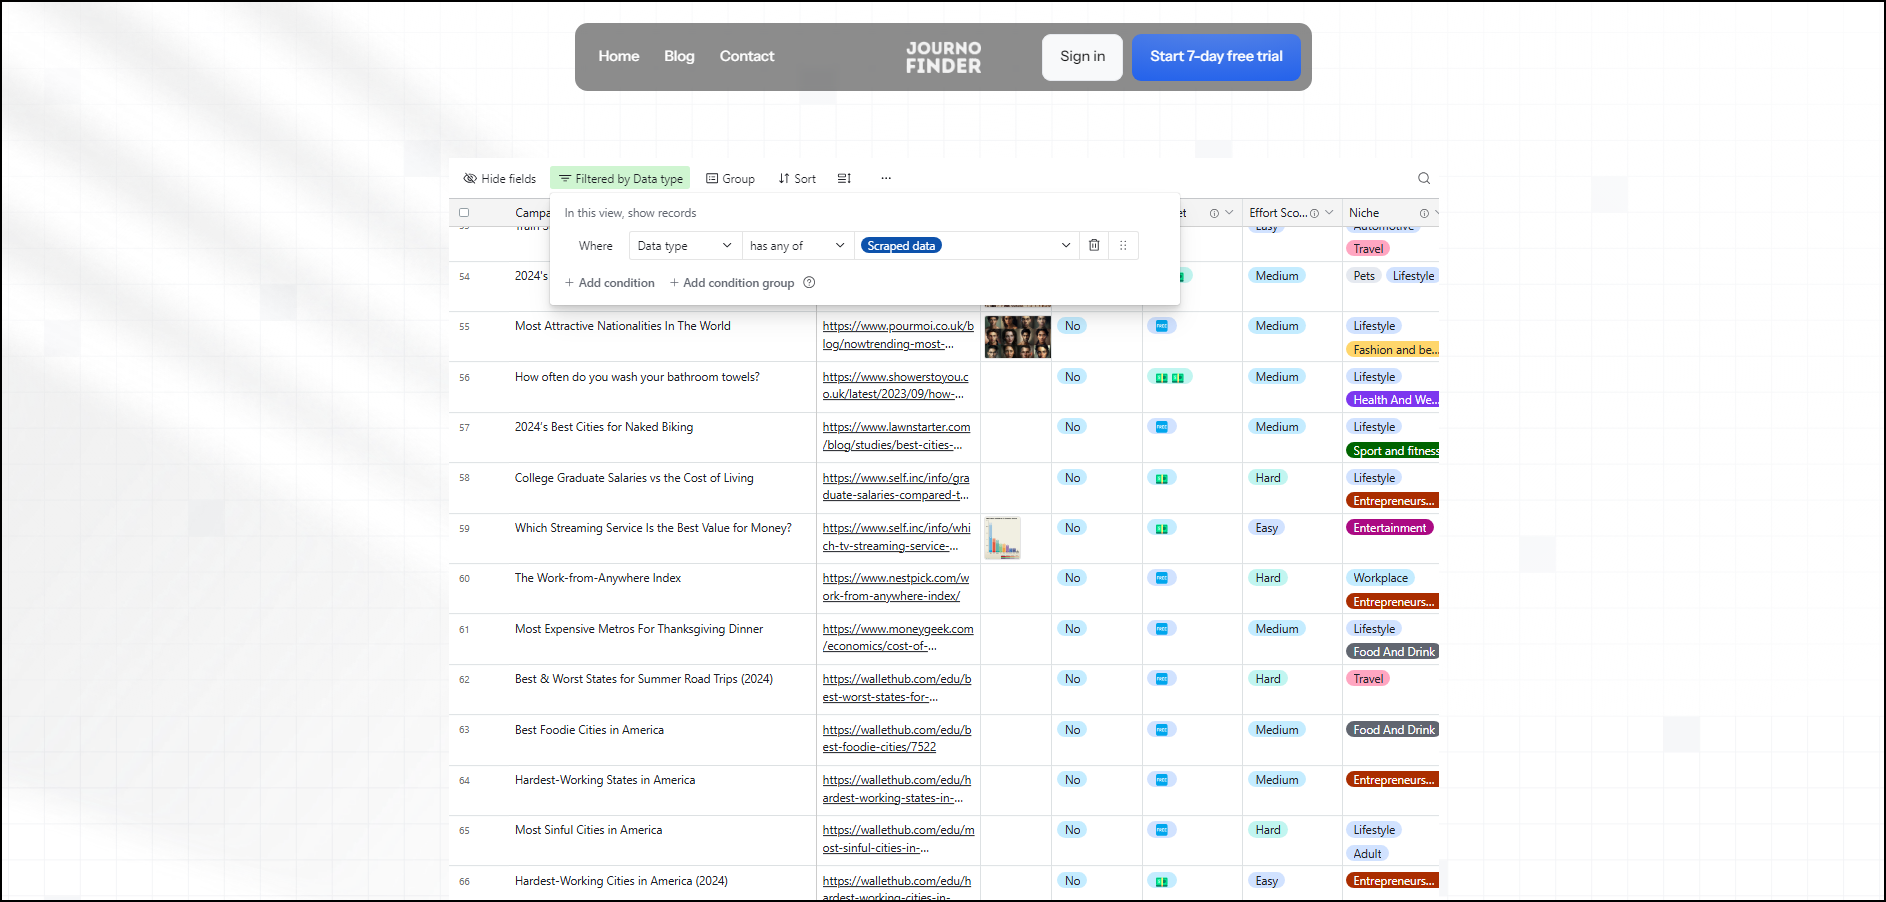The width and height of the screenshot is (1886, 902).
Task: Open the more options ellipsis in toolbar
Action: (886, 178)
